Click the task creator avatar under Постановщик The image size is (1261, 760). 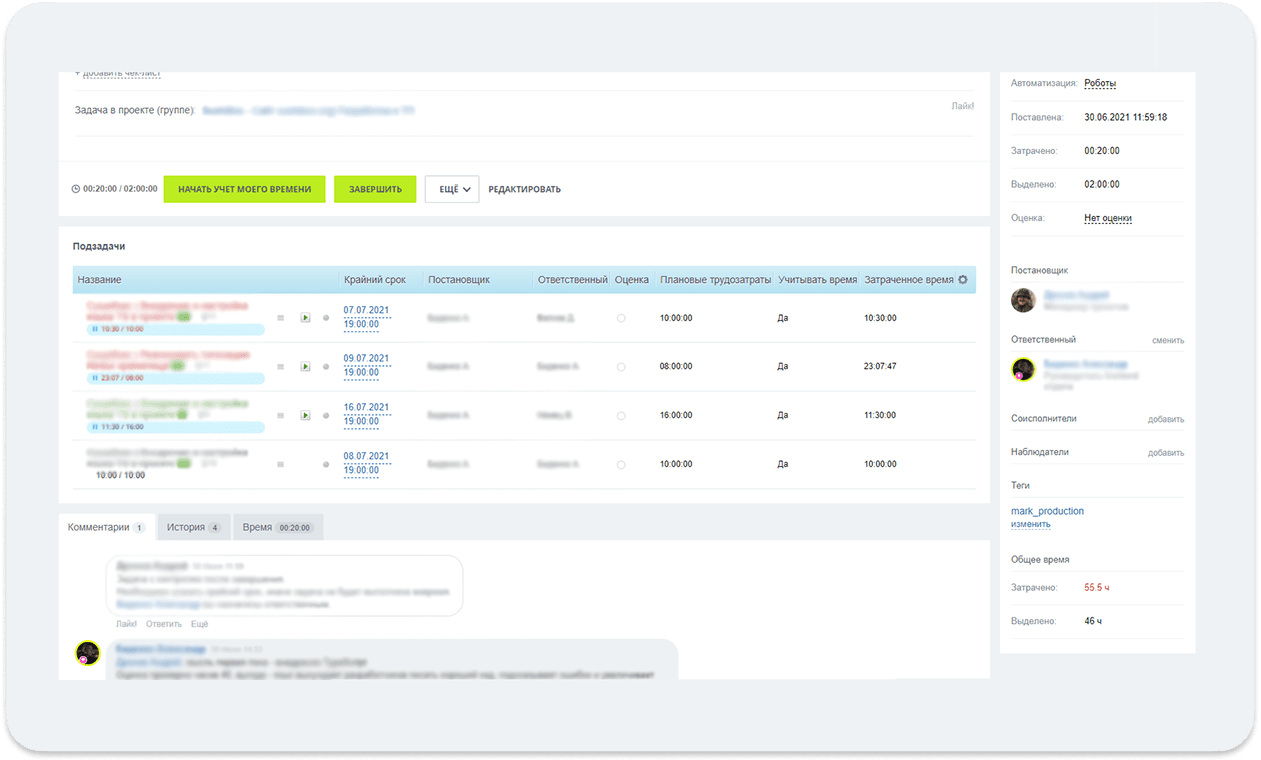[x=1023, y=300]
